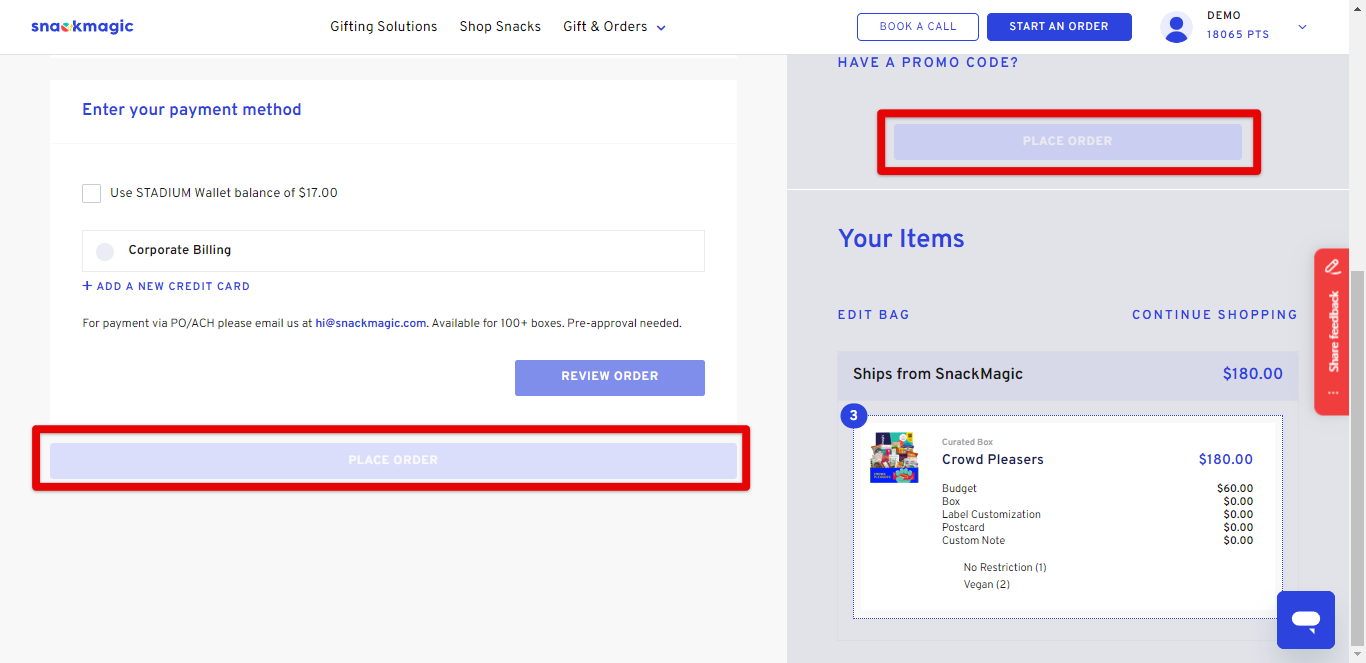This screenshot has width=1366, height=663.
Task: Click the Crowd Pleasers item title
Action: [x=993, y=460]
